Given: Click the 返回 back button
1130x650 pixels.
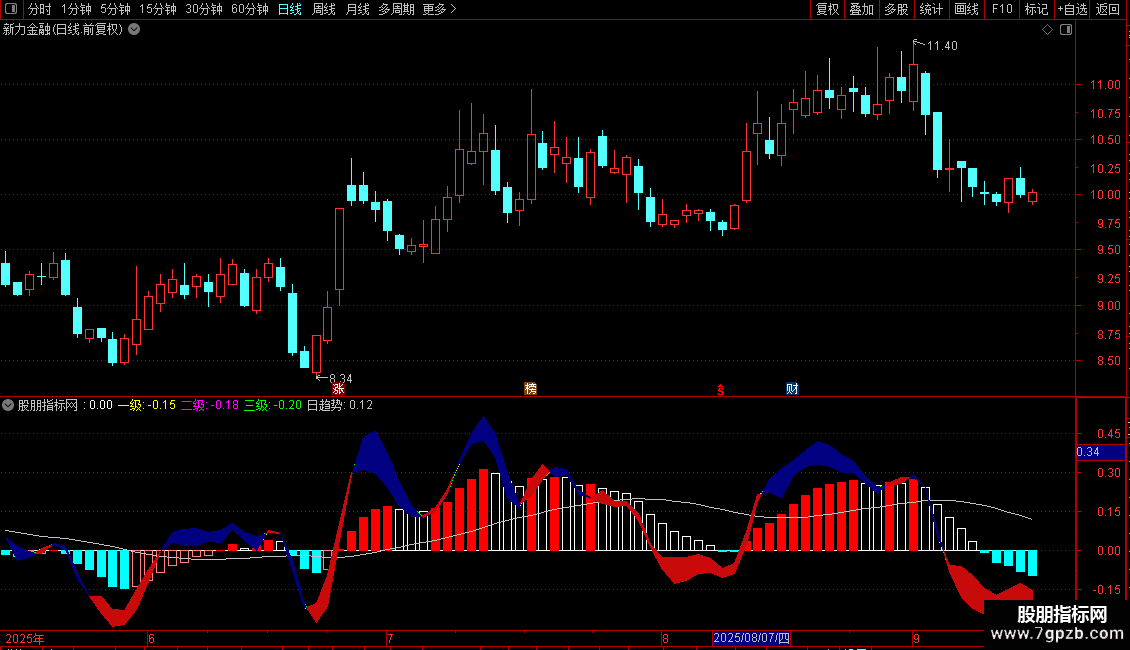Looking at the screenshot, I should 1108,9.
